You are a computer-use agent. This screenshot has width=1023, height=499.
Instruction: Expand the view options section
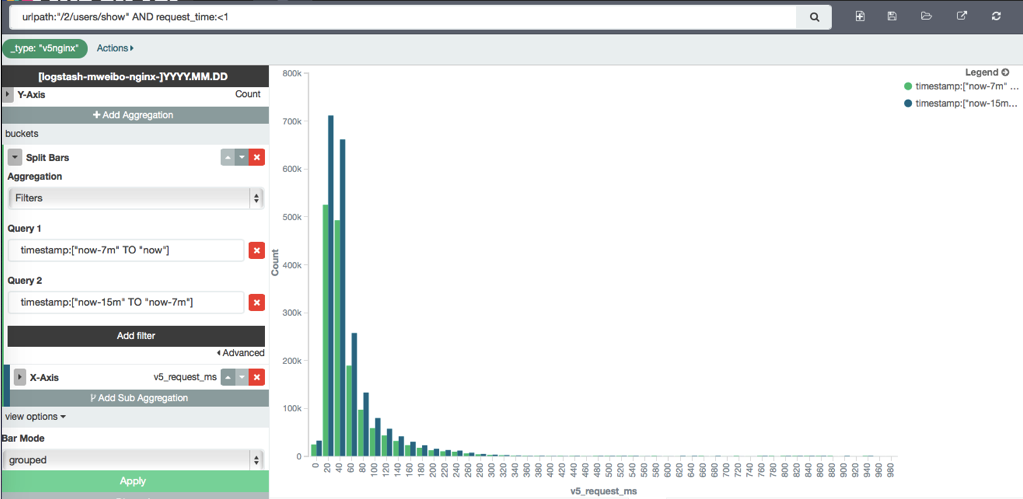pyautogui.click(x=36, y=416)
